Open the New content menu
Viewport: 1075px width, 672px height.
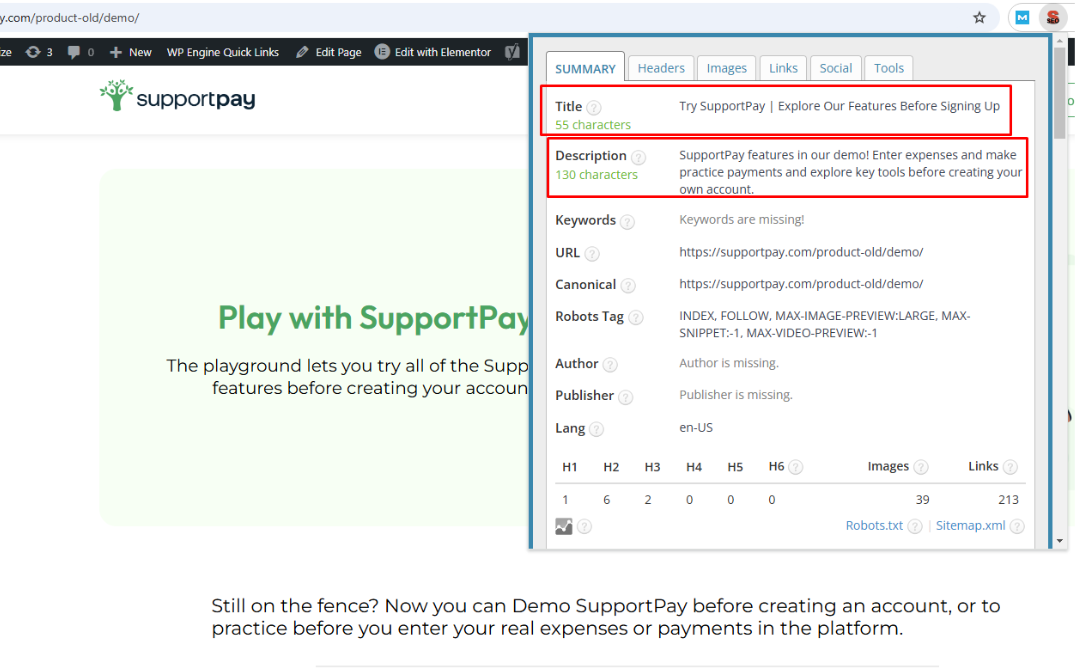(131, 52)
